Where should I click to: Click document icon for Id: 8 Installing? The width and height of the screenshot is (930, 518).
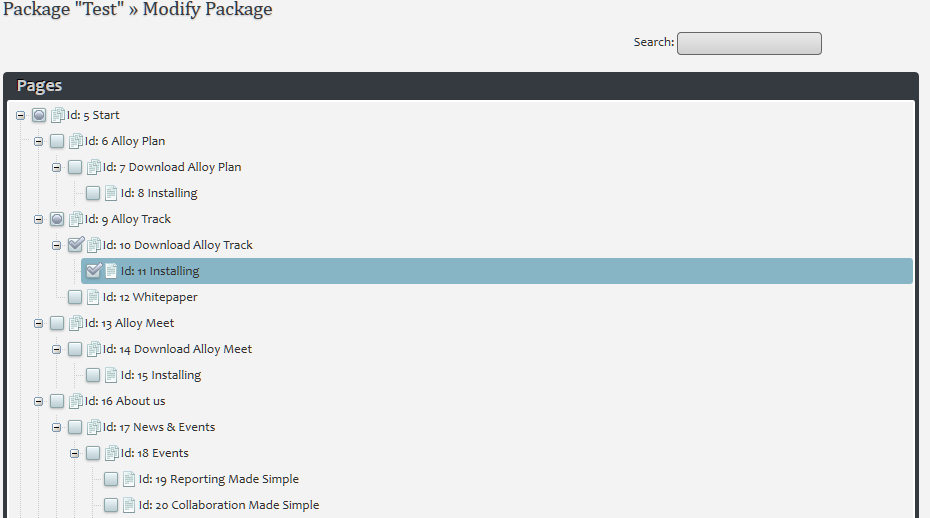(112, 193)
